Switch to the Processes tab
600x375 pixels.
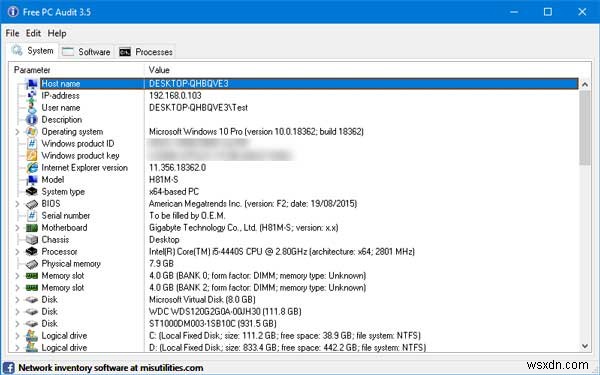[x=146, y=52]
